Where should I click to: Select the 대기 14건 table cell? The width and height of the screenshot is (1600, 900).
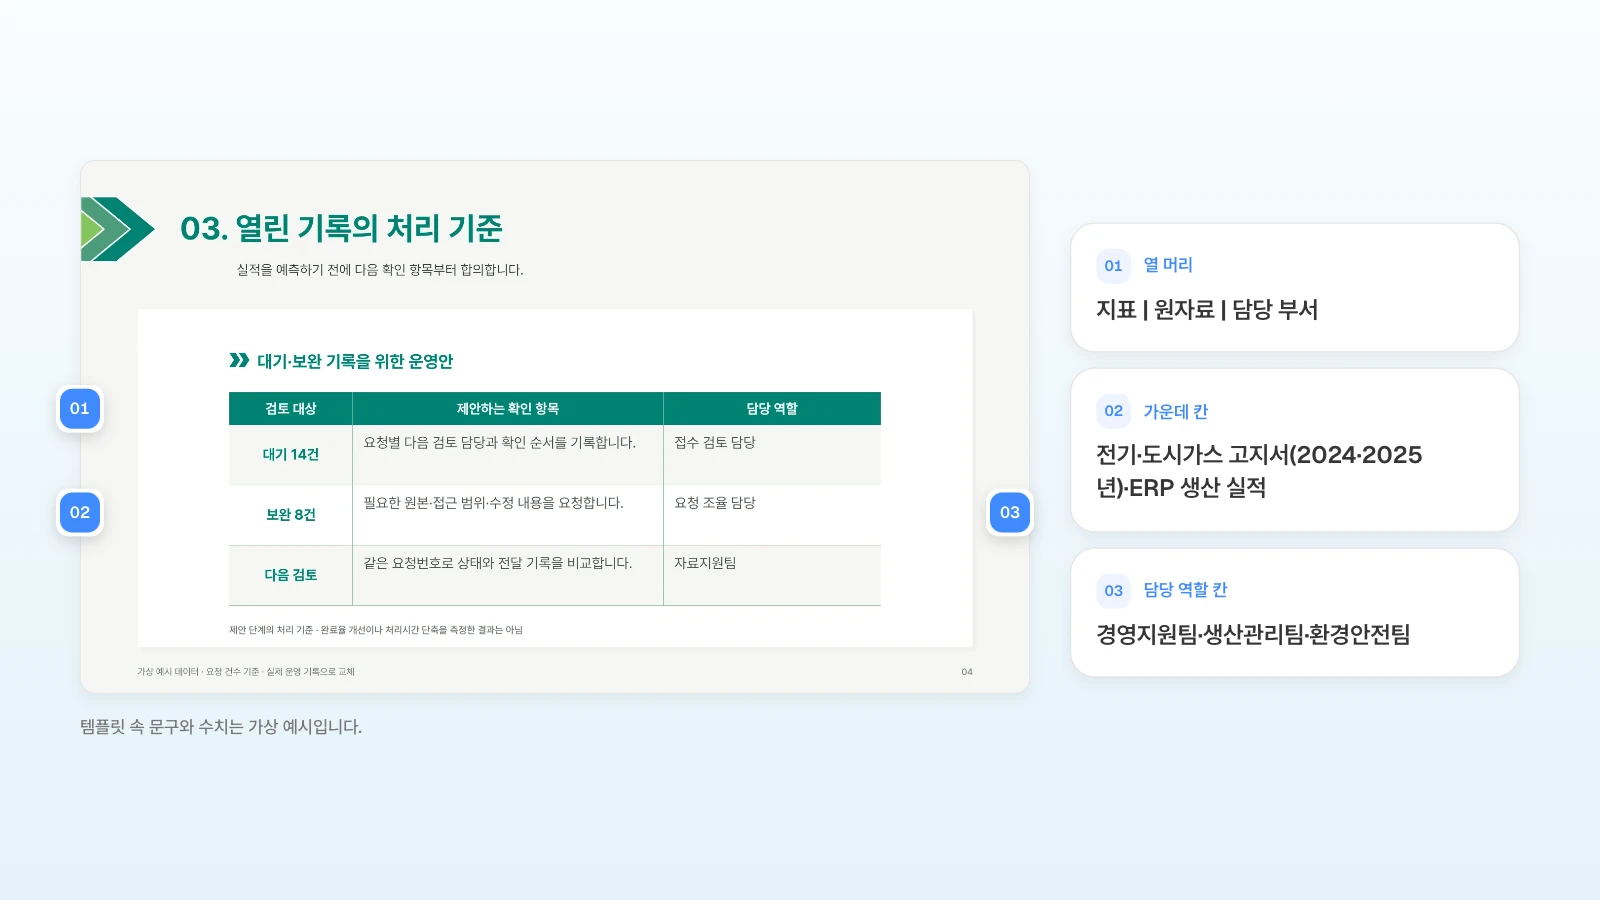click(291, 454)
